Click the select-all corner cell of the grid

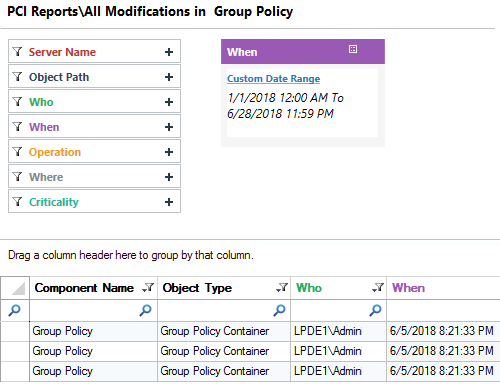[x=15, y=288]
